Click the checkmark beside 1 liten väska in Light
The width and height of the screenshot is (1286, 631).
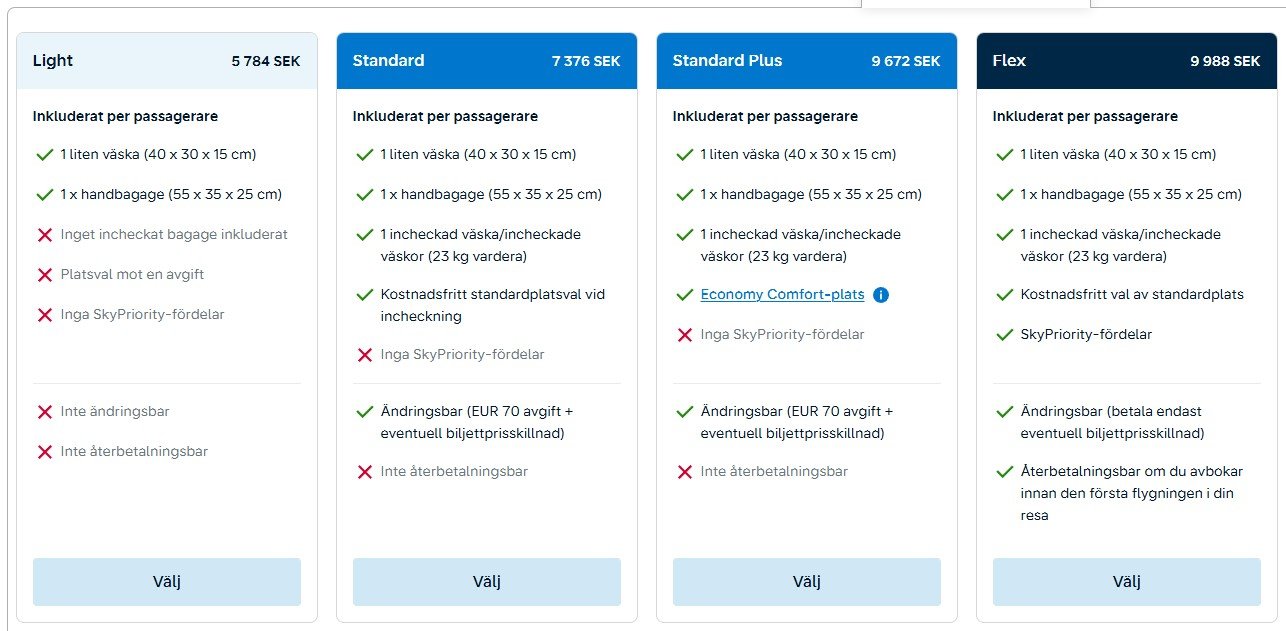tap(44, 154)
